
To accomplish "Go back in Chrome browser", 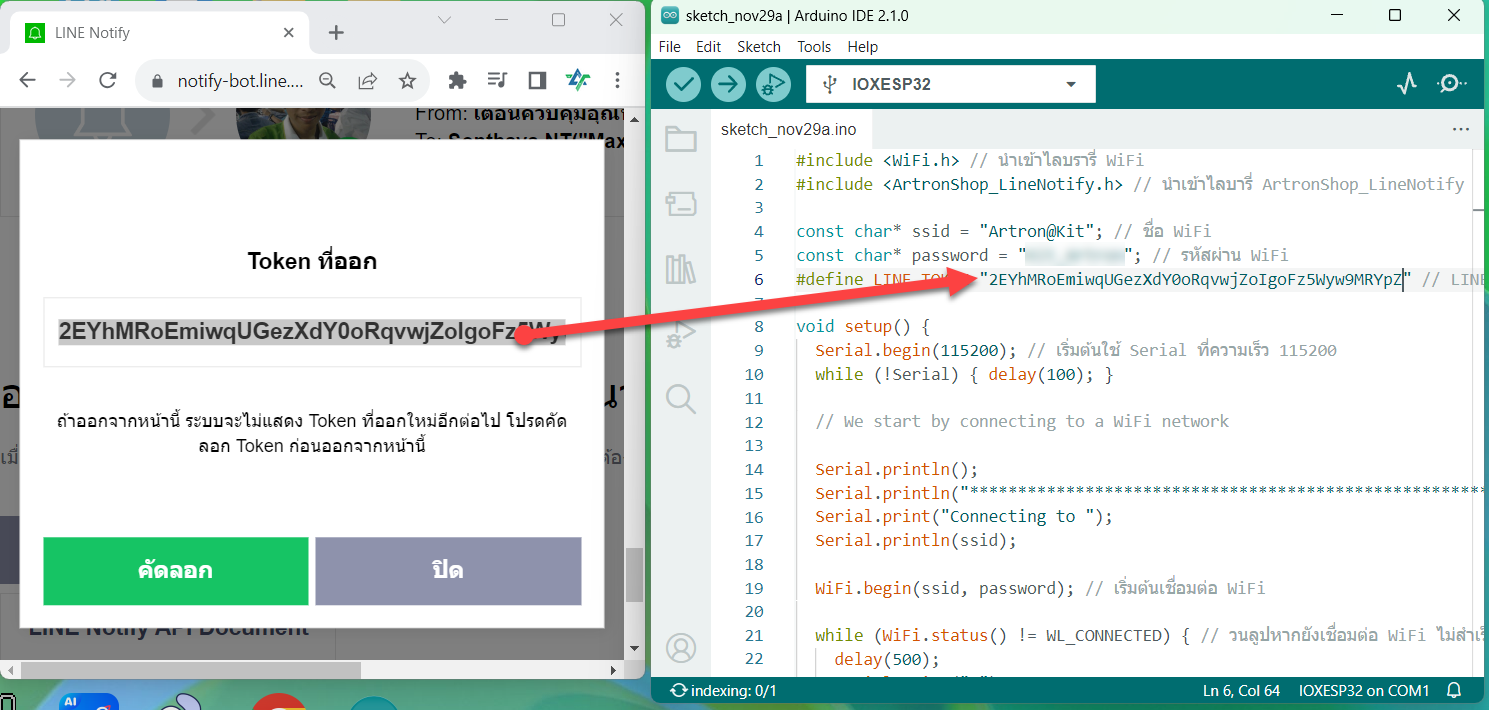I will coord(28,80).
